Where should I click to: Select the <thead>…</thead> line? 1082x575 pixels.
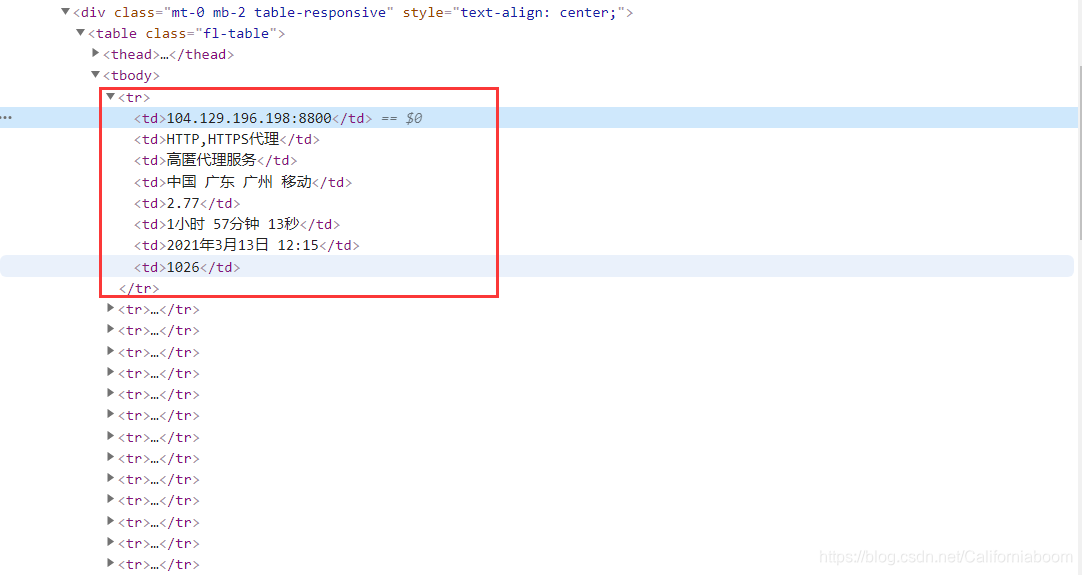tap(168, 55)
